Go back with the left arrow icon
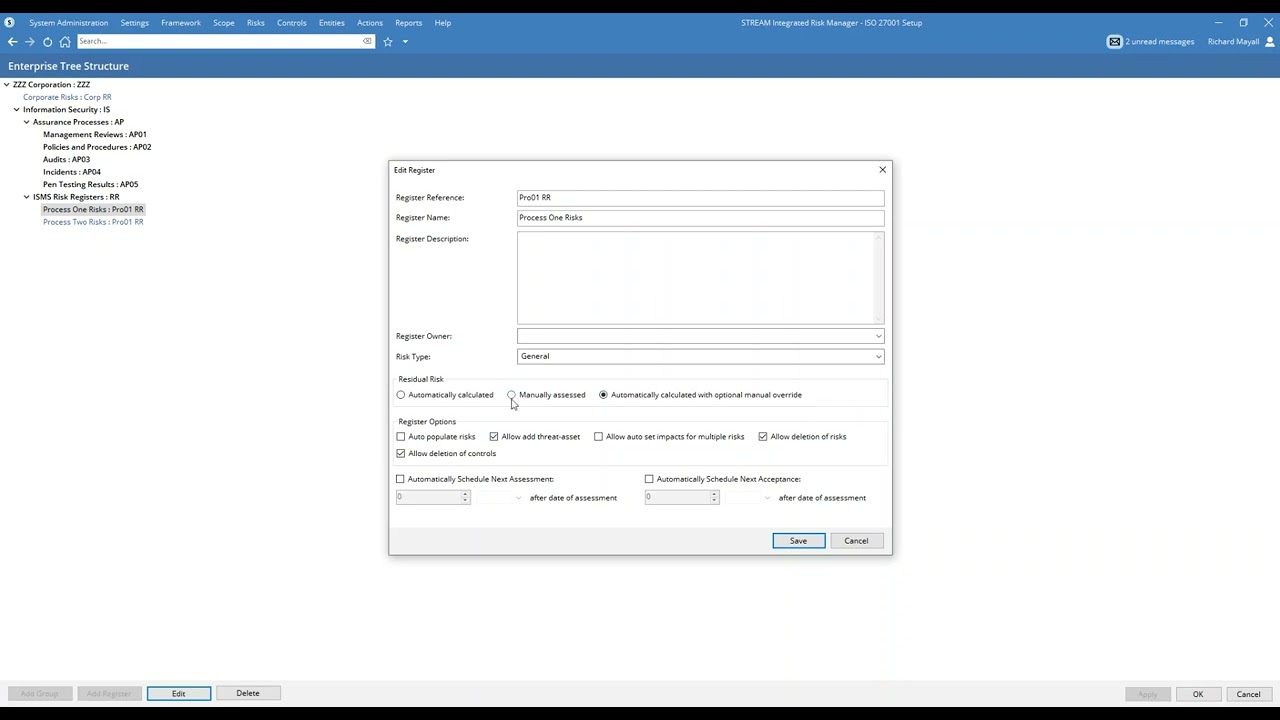This screenshot has height=720, width=1280. tap(12, 41)
